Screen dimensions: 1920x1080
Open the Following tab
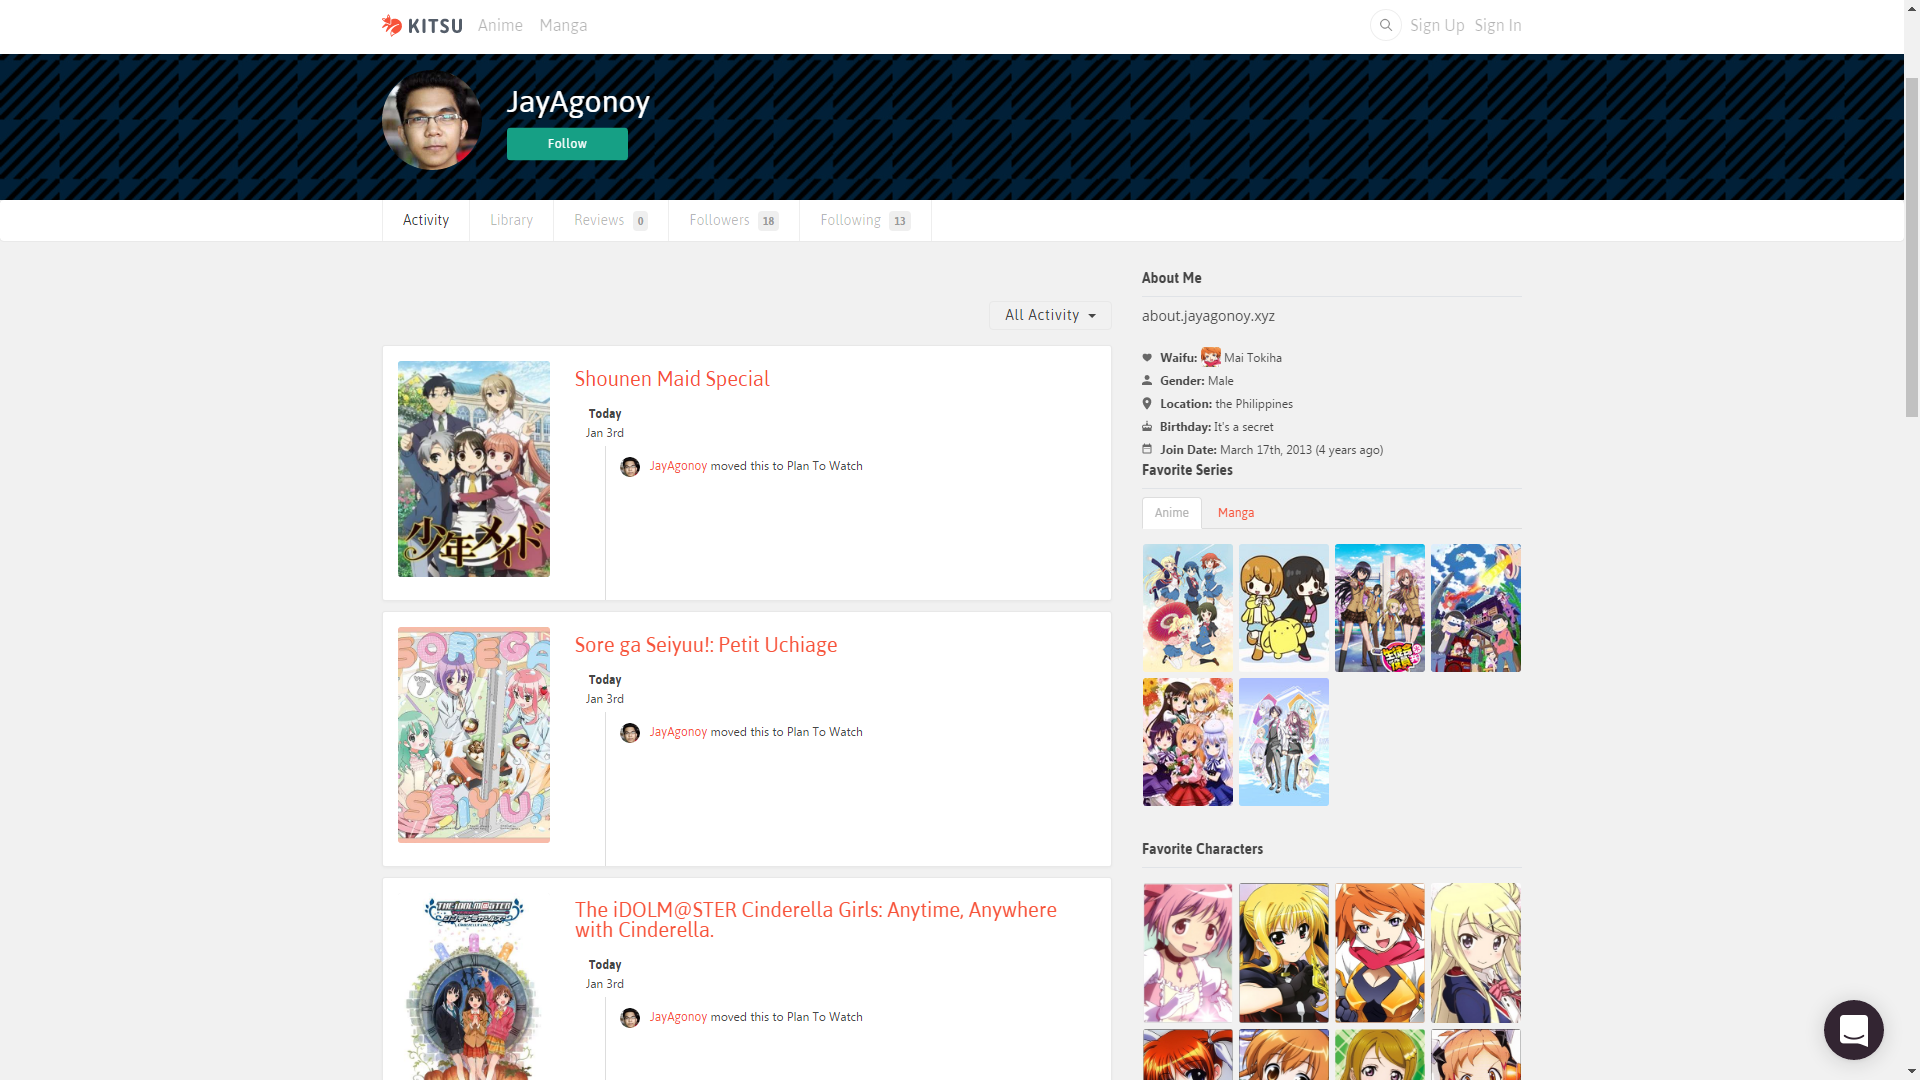click(x=864, y=220)
